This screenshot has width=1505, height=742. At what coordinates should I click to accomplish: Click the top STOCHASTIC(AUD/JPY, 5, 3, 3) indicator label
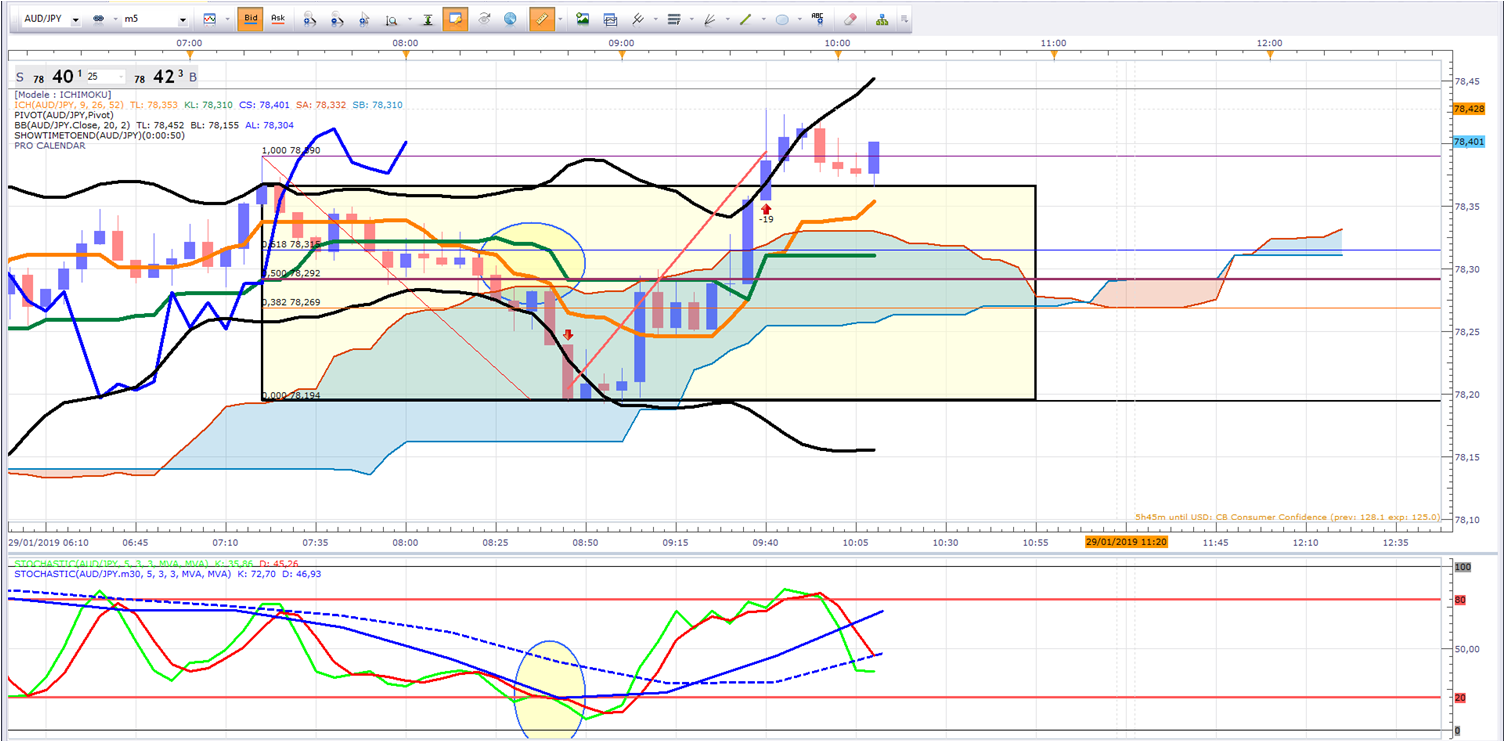pyautogui.click(x=112, y=563)
